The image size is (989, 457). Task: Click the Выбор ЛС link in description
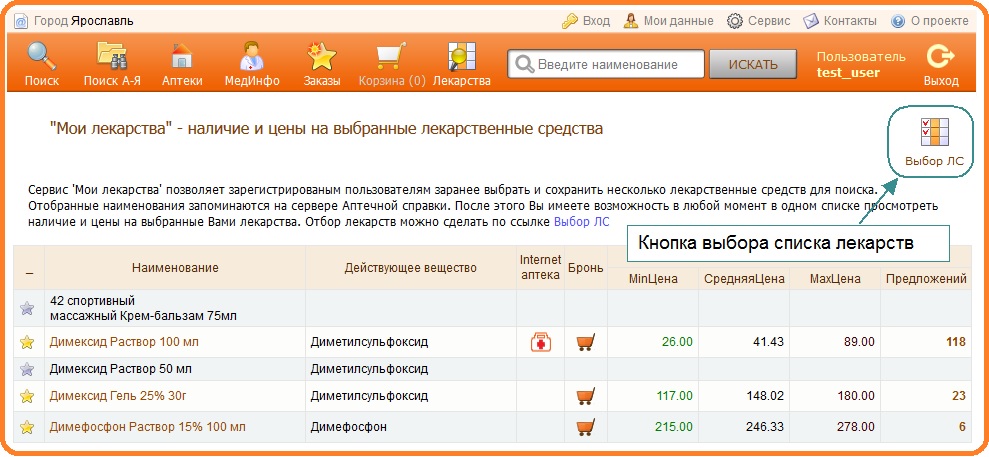coord(581,222)
